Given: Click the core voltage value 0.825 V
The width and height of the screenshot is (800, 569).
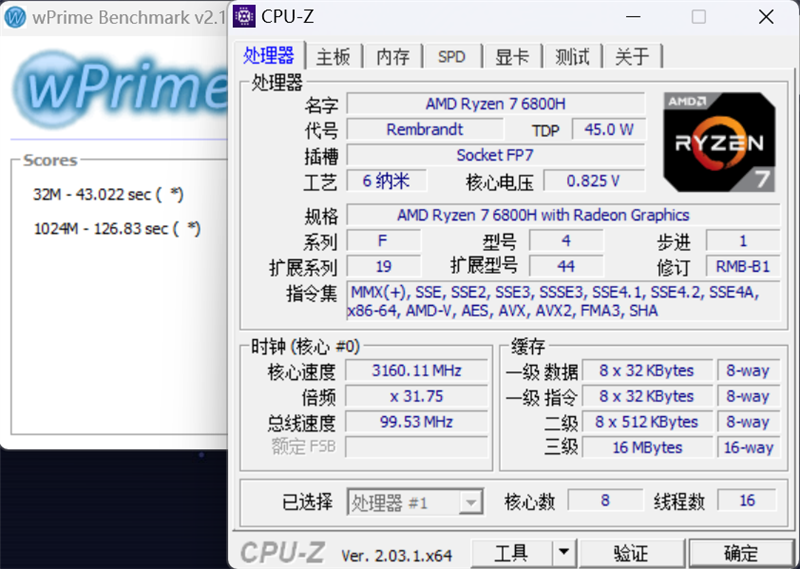Looking at the screenshot, I should point(594,181).
